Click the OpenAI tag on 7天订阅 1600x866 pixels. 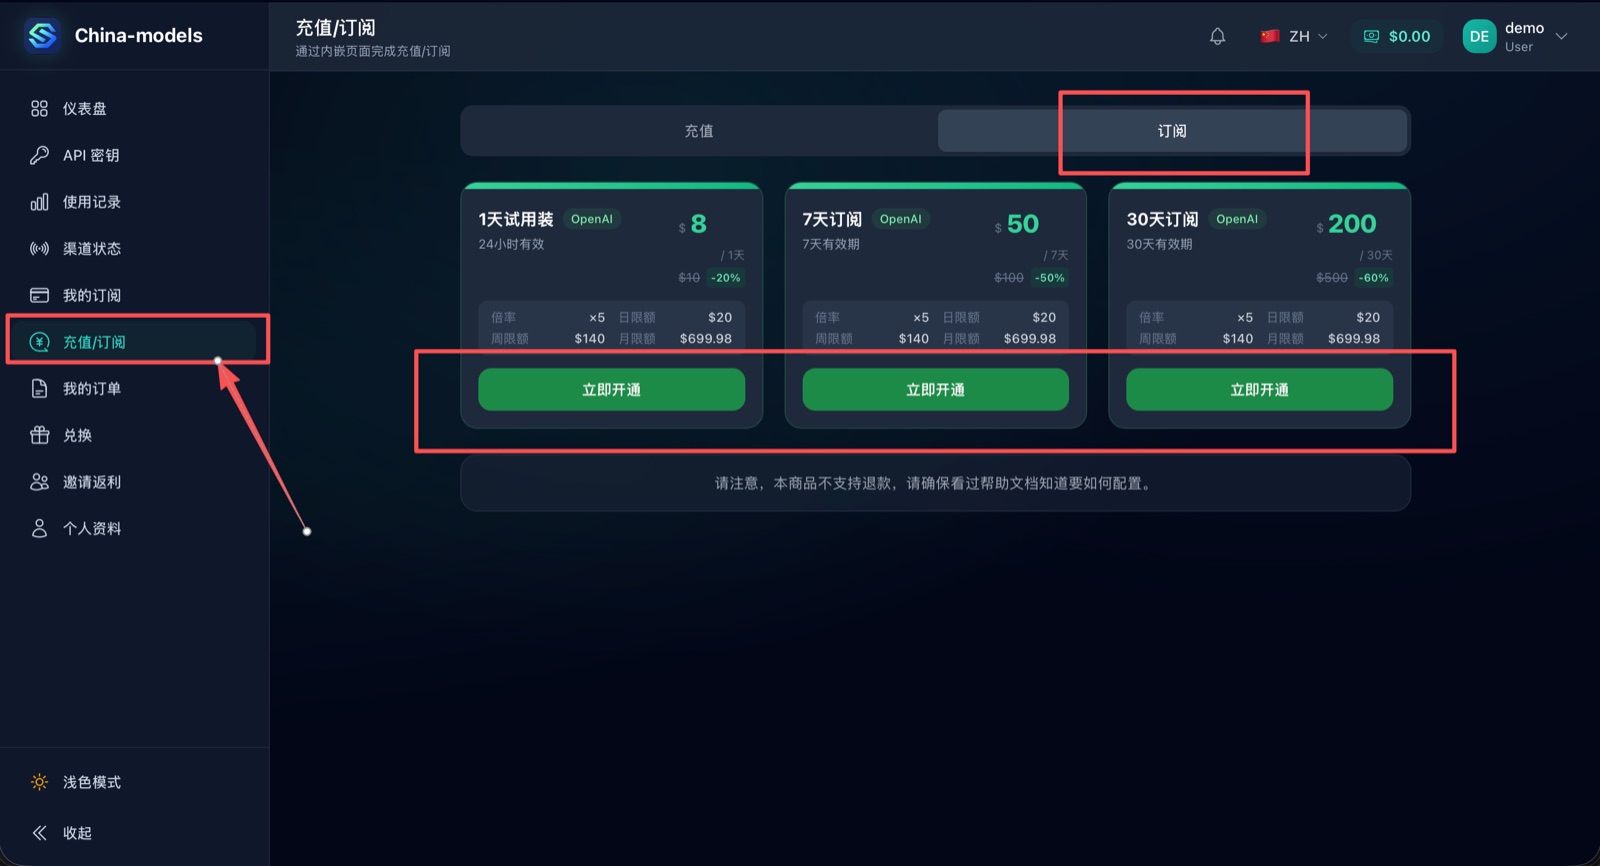click(901, 219)
